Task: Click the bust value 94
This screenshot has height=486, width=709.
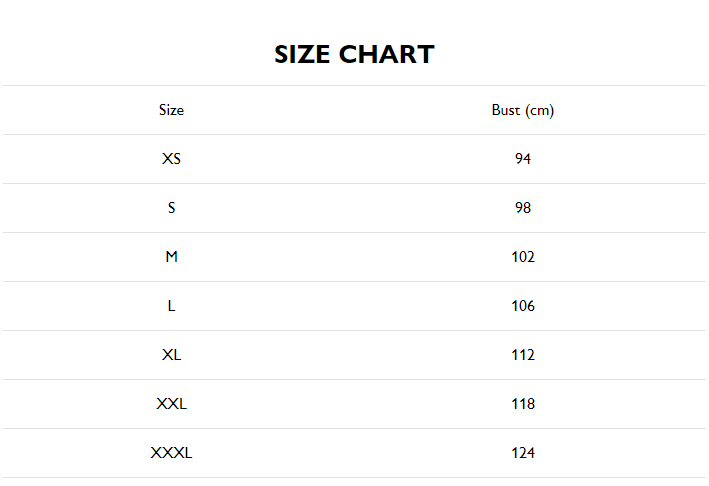Action: (523, 159)
